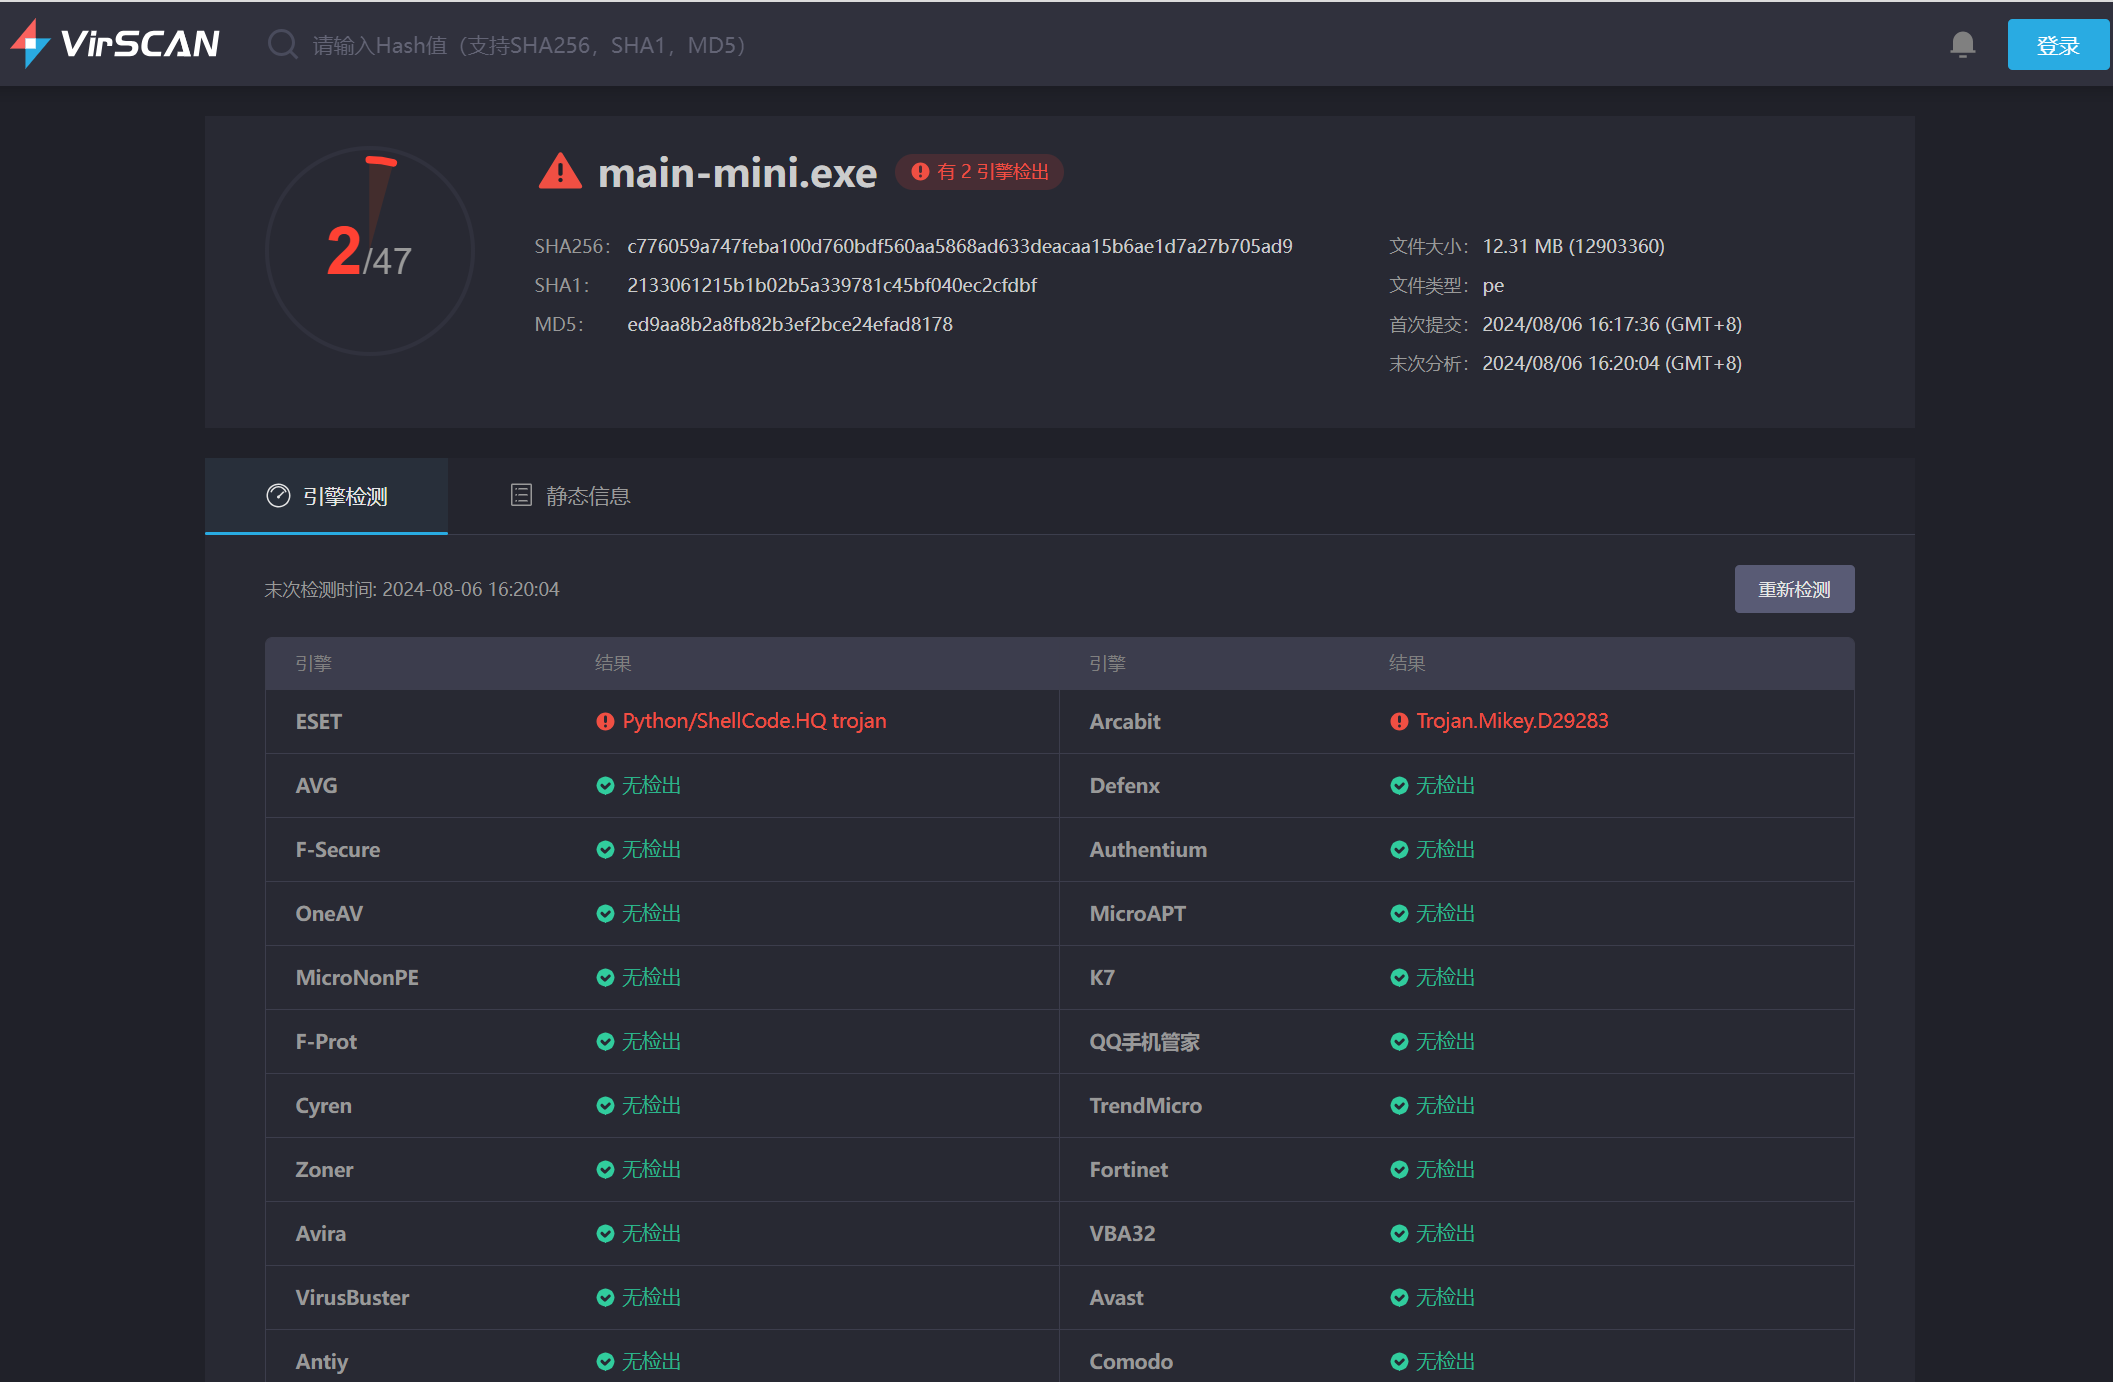This screenshot has height=1382, width=2113.
Task: Click the search magnifier icon
Action: pyautogui.click(x=282, y=45)
